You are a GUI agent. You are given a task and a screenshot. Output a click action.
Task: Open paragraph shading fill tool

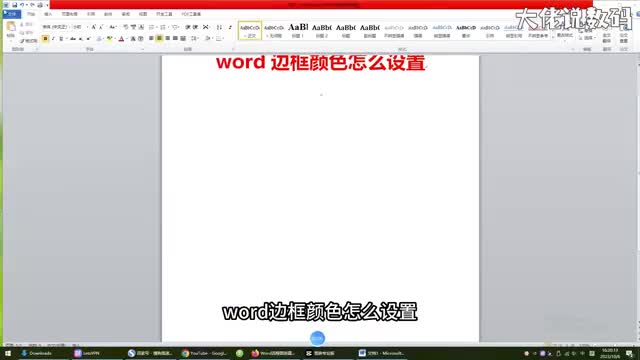tap(208, 38)
